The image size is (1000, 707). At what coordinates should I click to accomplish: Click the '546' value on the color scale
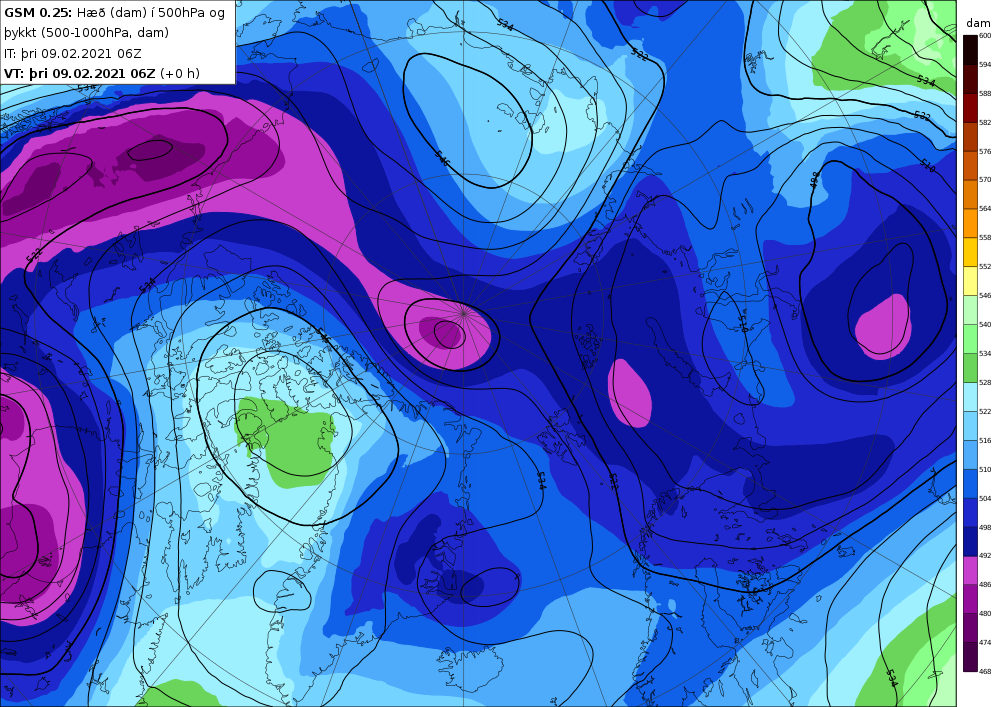pyautogui.click(x=985, y=296)
